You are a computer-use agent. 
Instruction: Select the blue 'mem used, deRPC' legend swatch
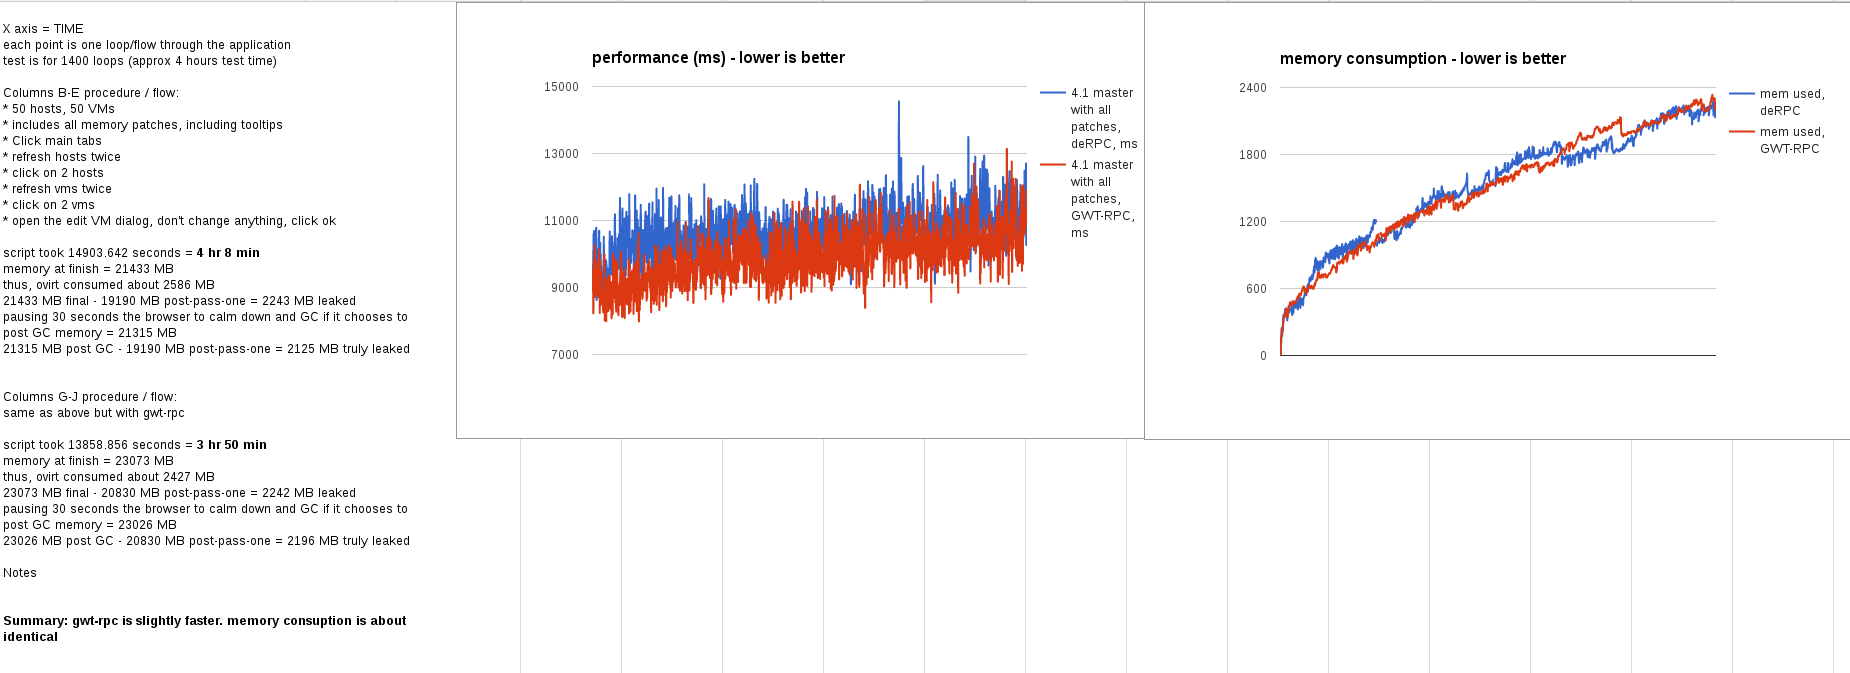coord(1742,94)
